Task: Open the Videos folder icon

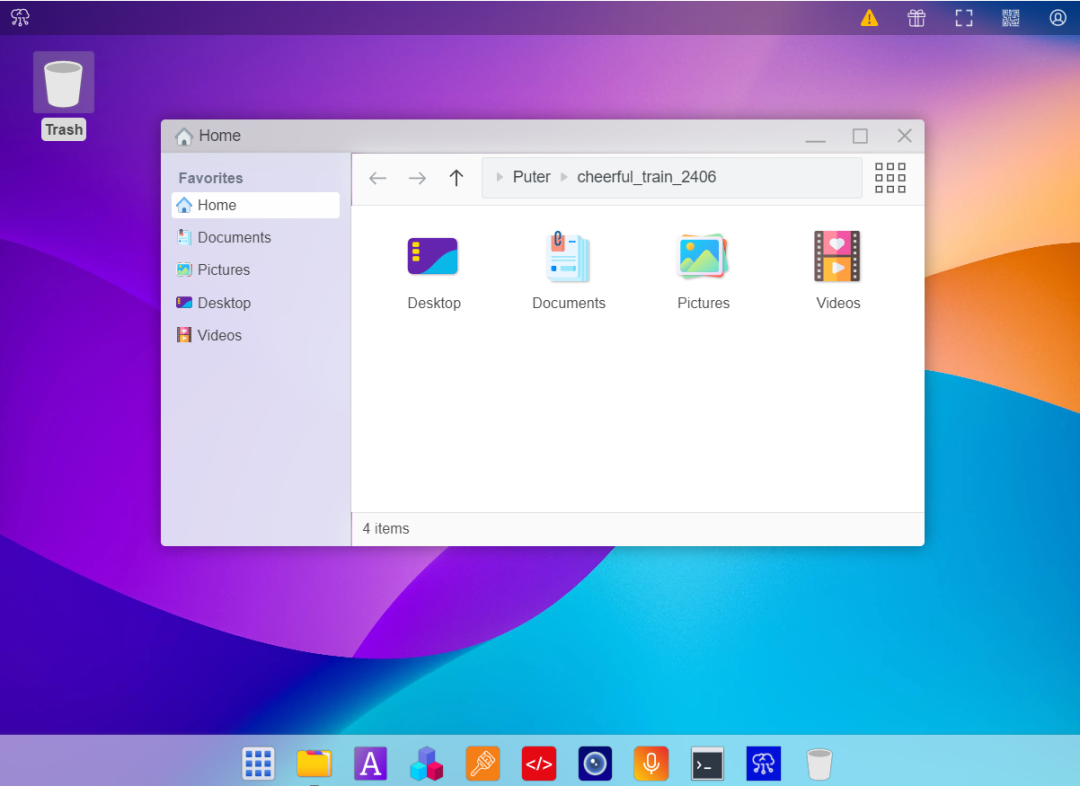Action: tap(837, 257)
